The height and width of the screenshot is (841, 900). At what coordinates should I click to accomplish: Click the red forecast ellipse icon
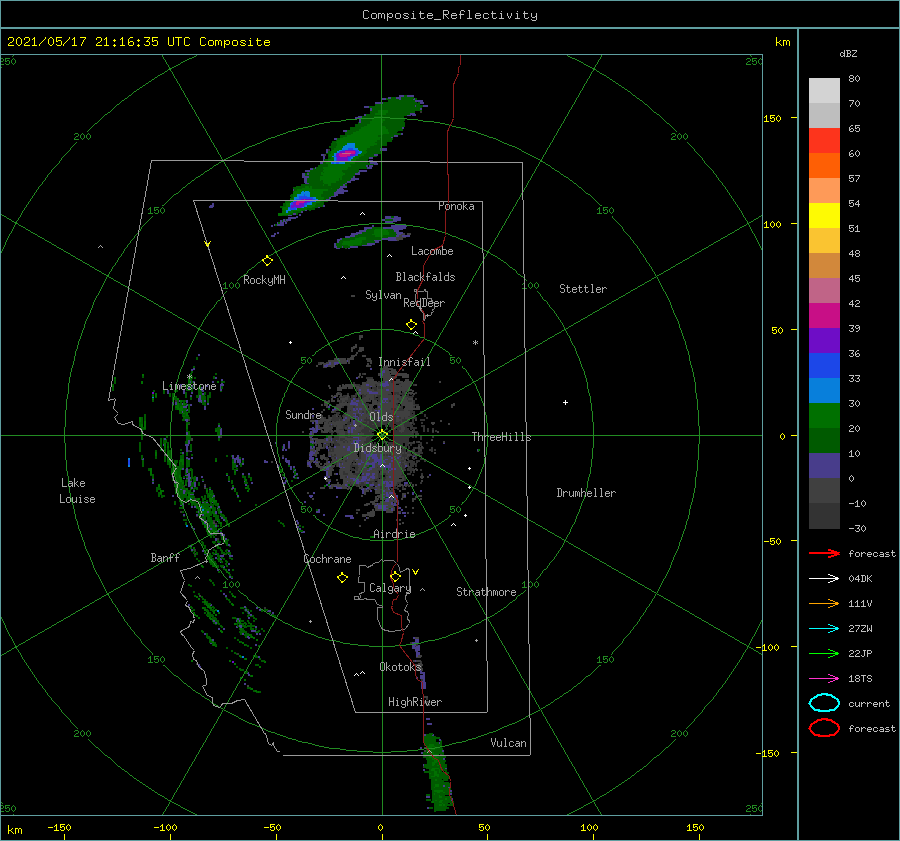[x=824, y=728]
